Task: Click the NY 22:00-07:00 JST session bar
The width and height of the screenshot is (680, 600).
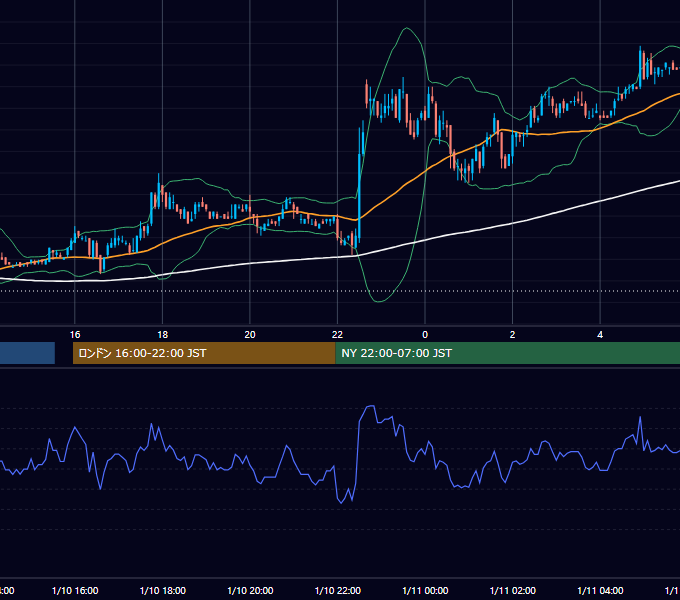Action: point(507,353)
